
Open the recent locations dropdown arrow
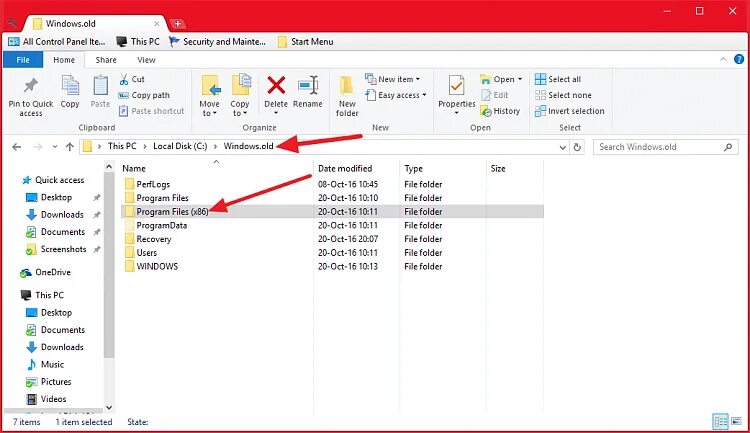point(55,147)
